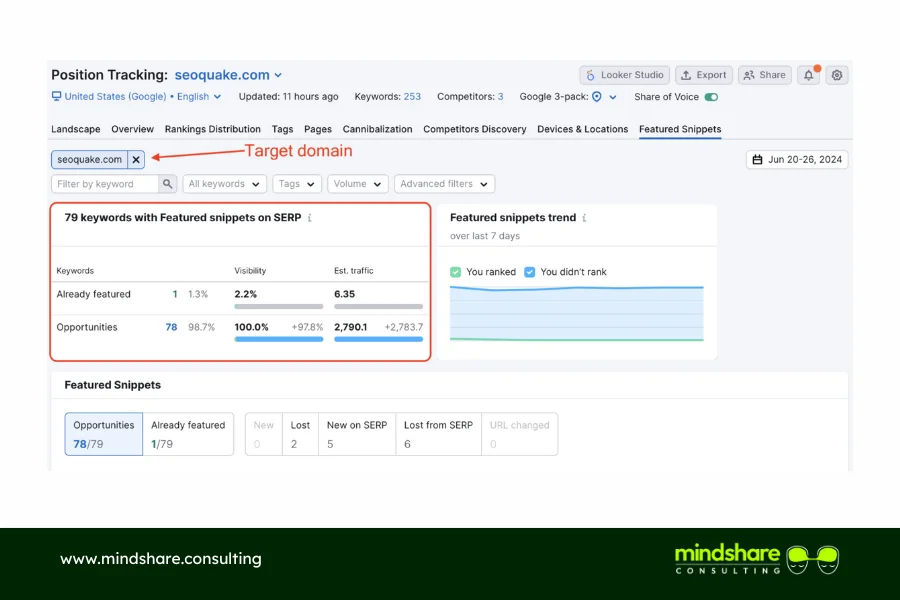Viewport: 900px width, 600px height.
Task: Open the Competitors Discovery tab
Action: click(x=475, y=129)
